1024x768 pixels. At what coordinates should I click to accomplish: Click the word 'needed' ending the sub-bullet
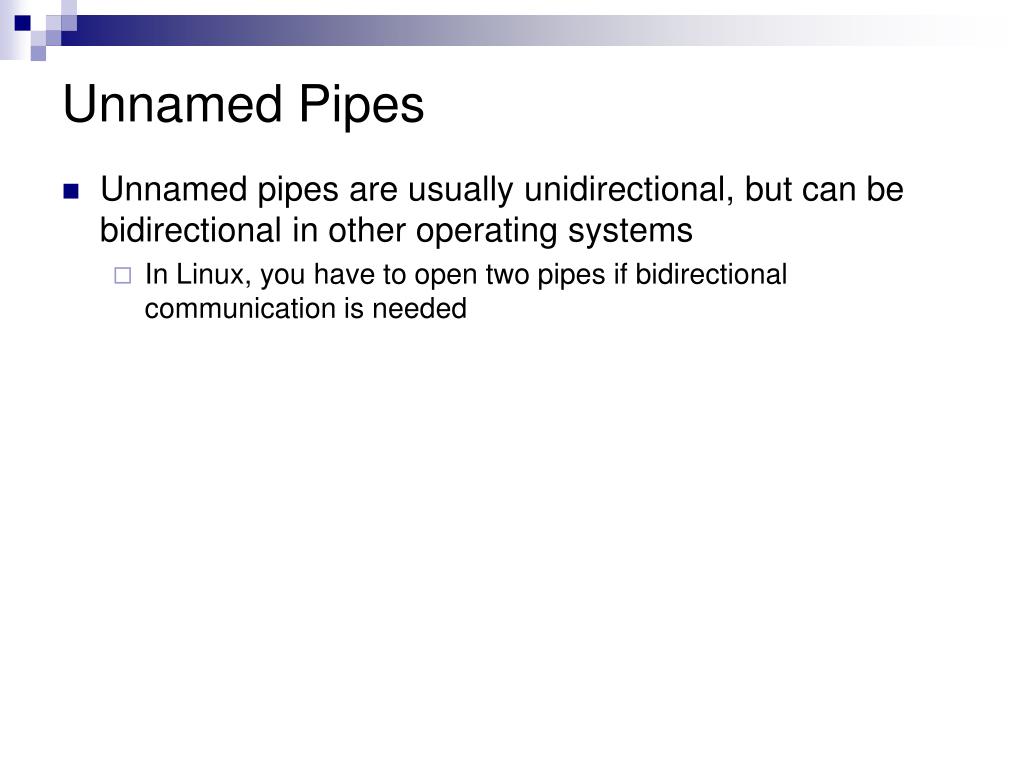pos(419,308)
